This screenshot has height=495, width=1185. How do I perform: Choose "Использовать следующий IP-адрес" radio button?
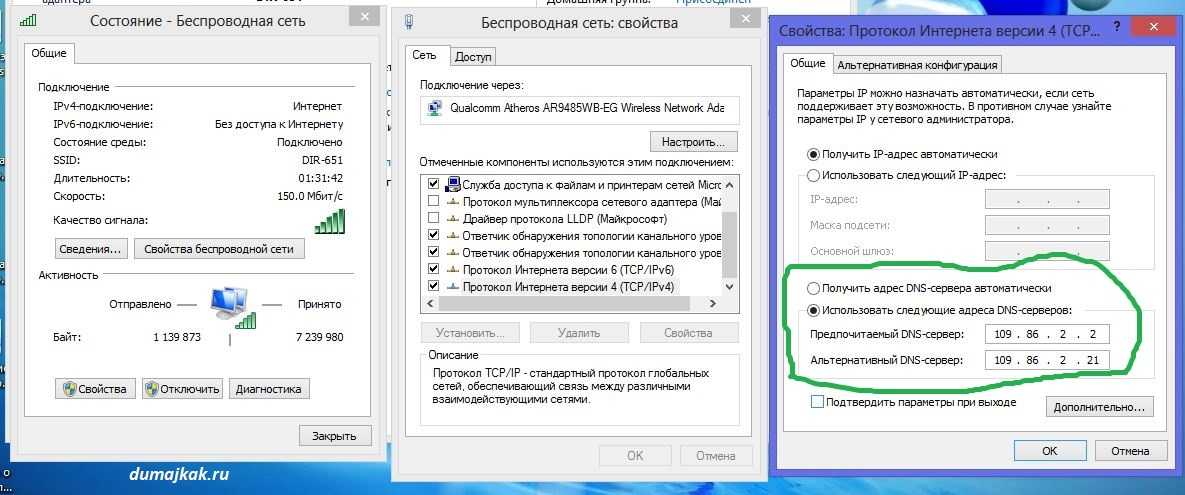click(814, 175)
